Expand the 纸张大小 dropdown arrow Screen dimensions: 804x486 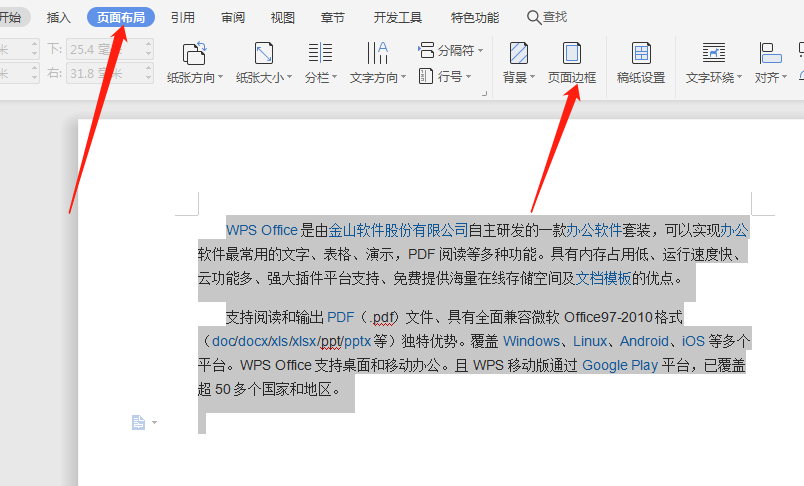coord(289,77)
